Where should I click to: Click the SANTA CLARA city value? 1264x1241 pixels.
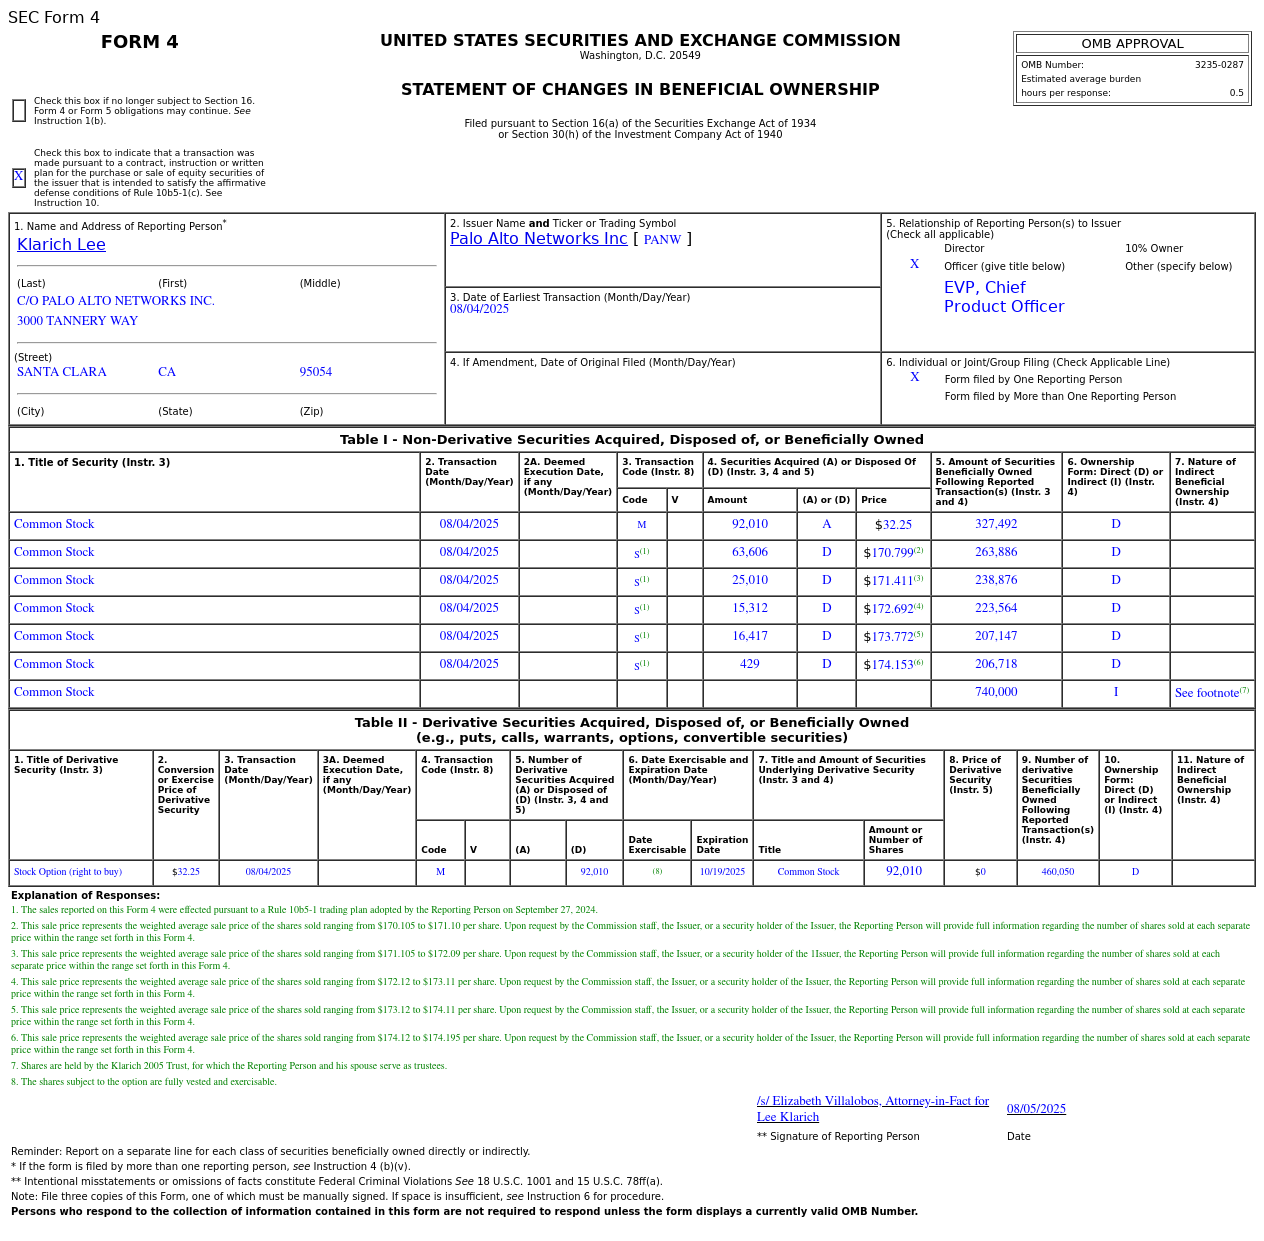tap(62, 372)
